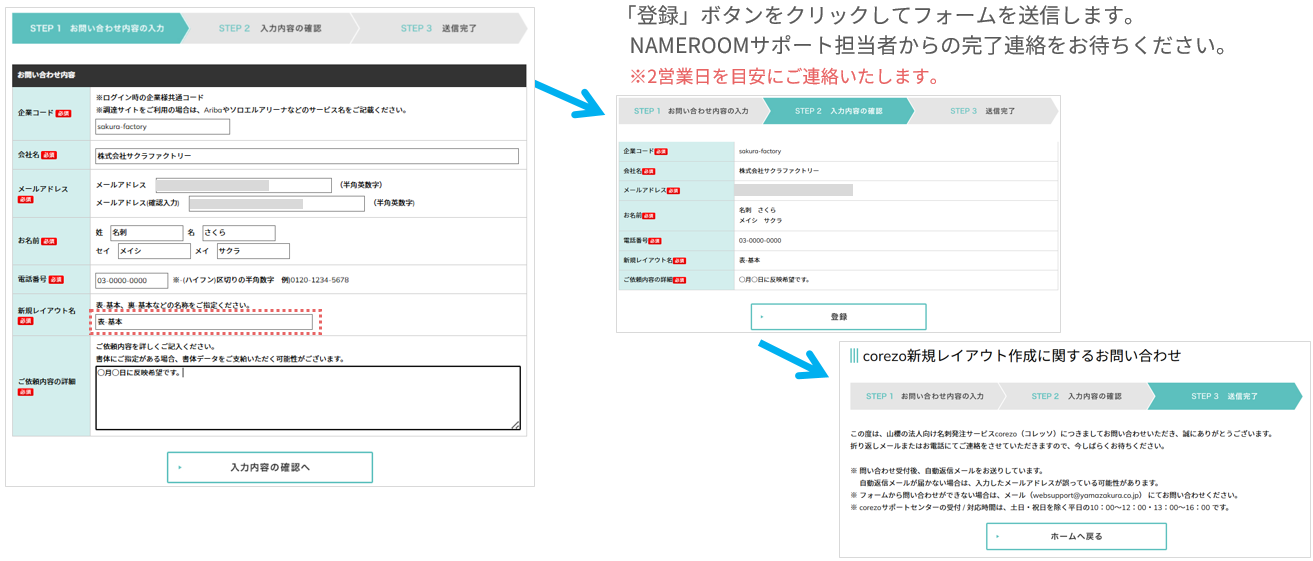Select STEP 3 送信完了 on the confirmation screen
This screenshot has height=561, width=1313.
[x=982, y=111]
